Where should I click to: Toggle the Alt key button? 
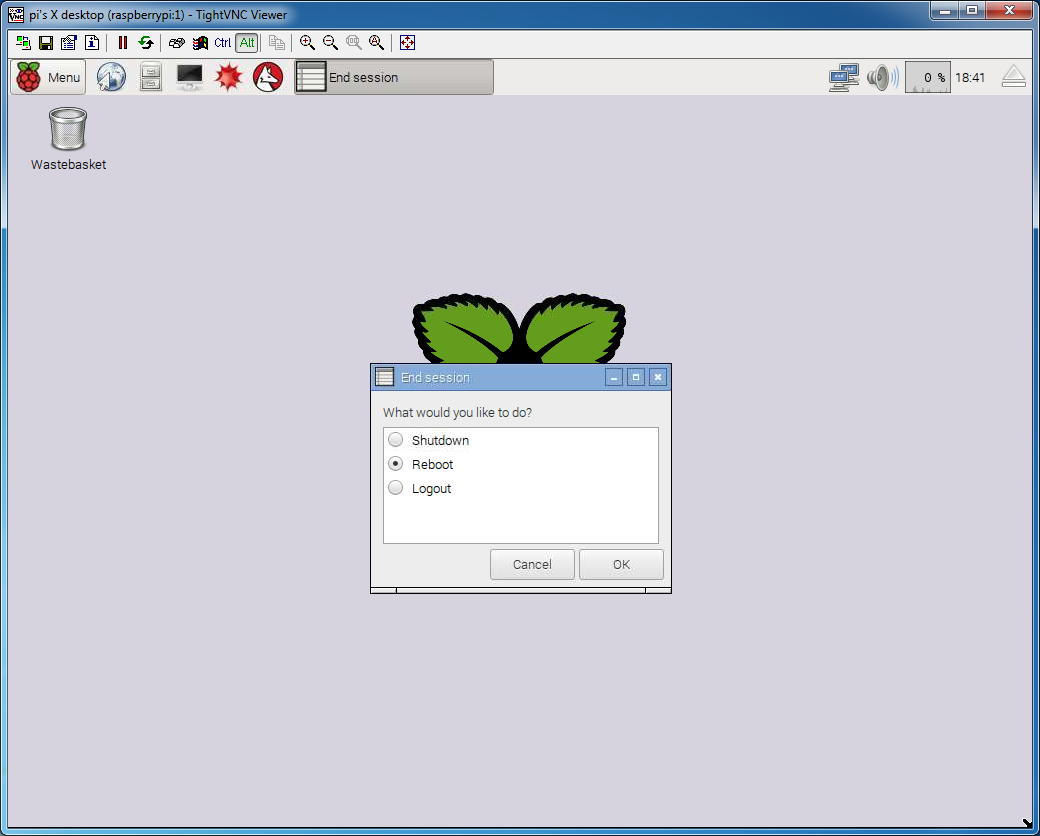[x=247, y=43]
